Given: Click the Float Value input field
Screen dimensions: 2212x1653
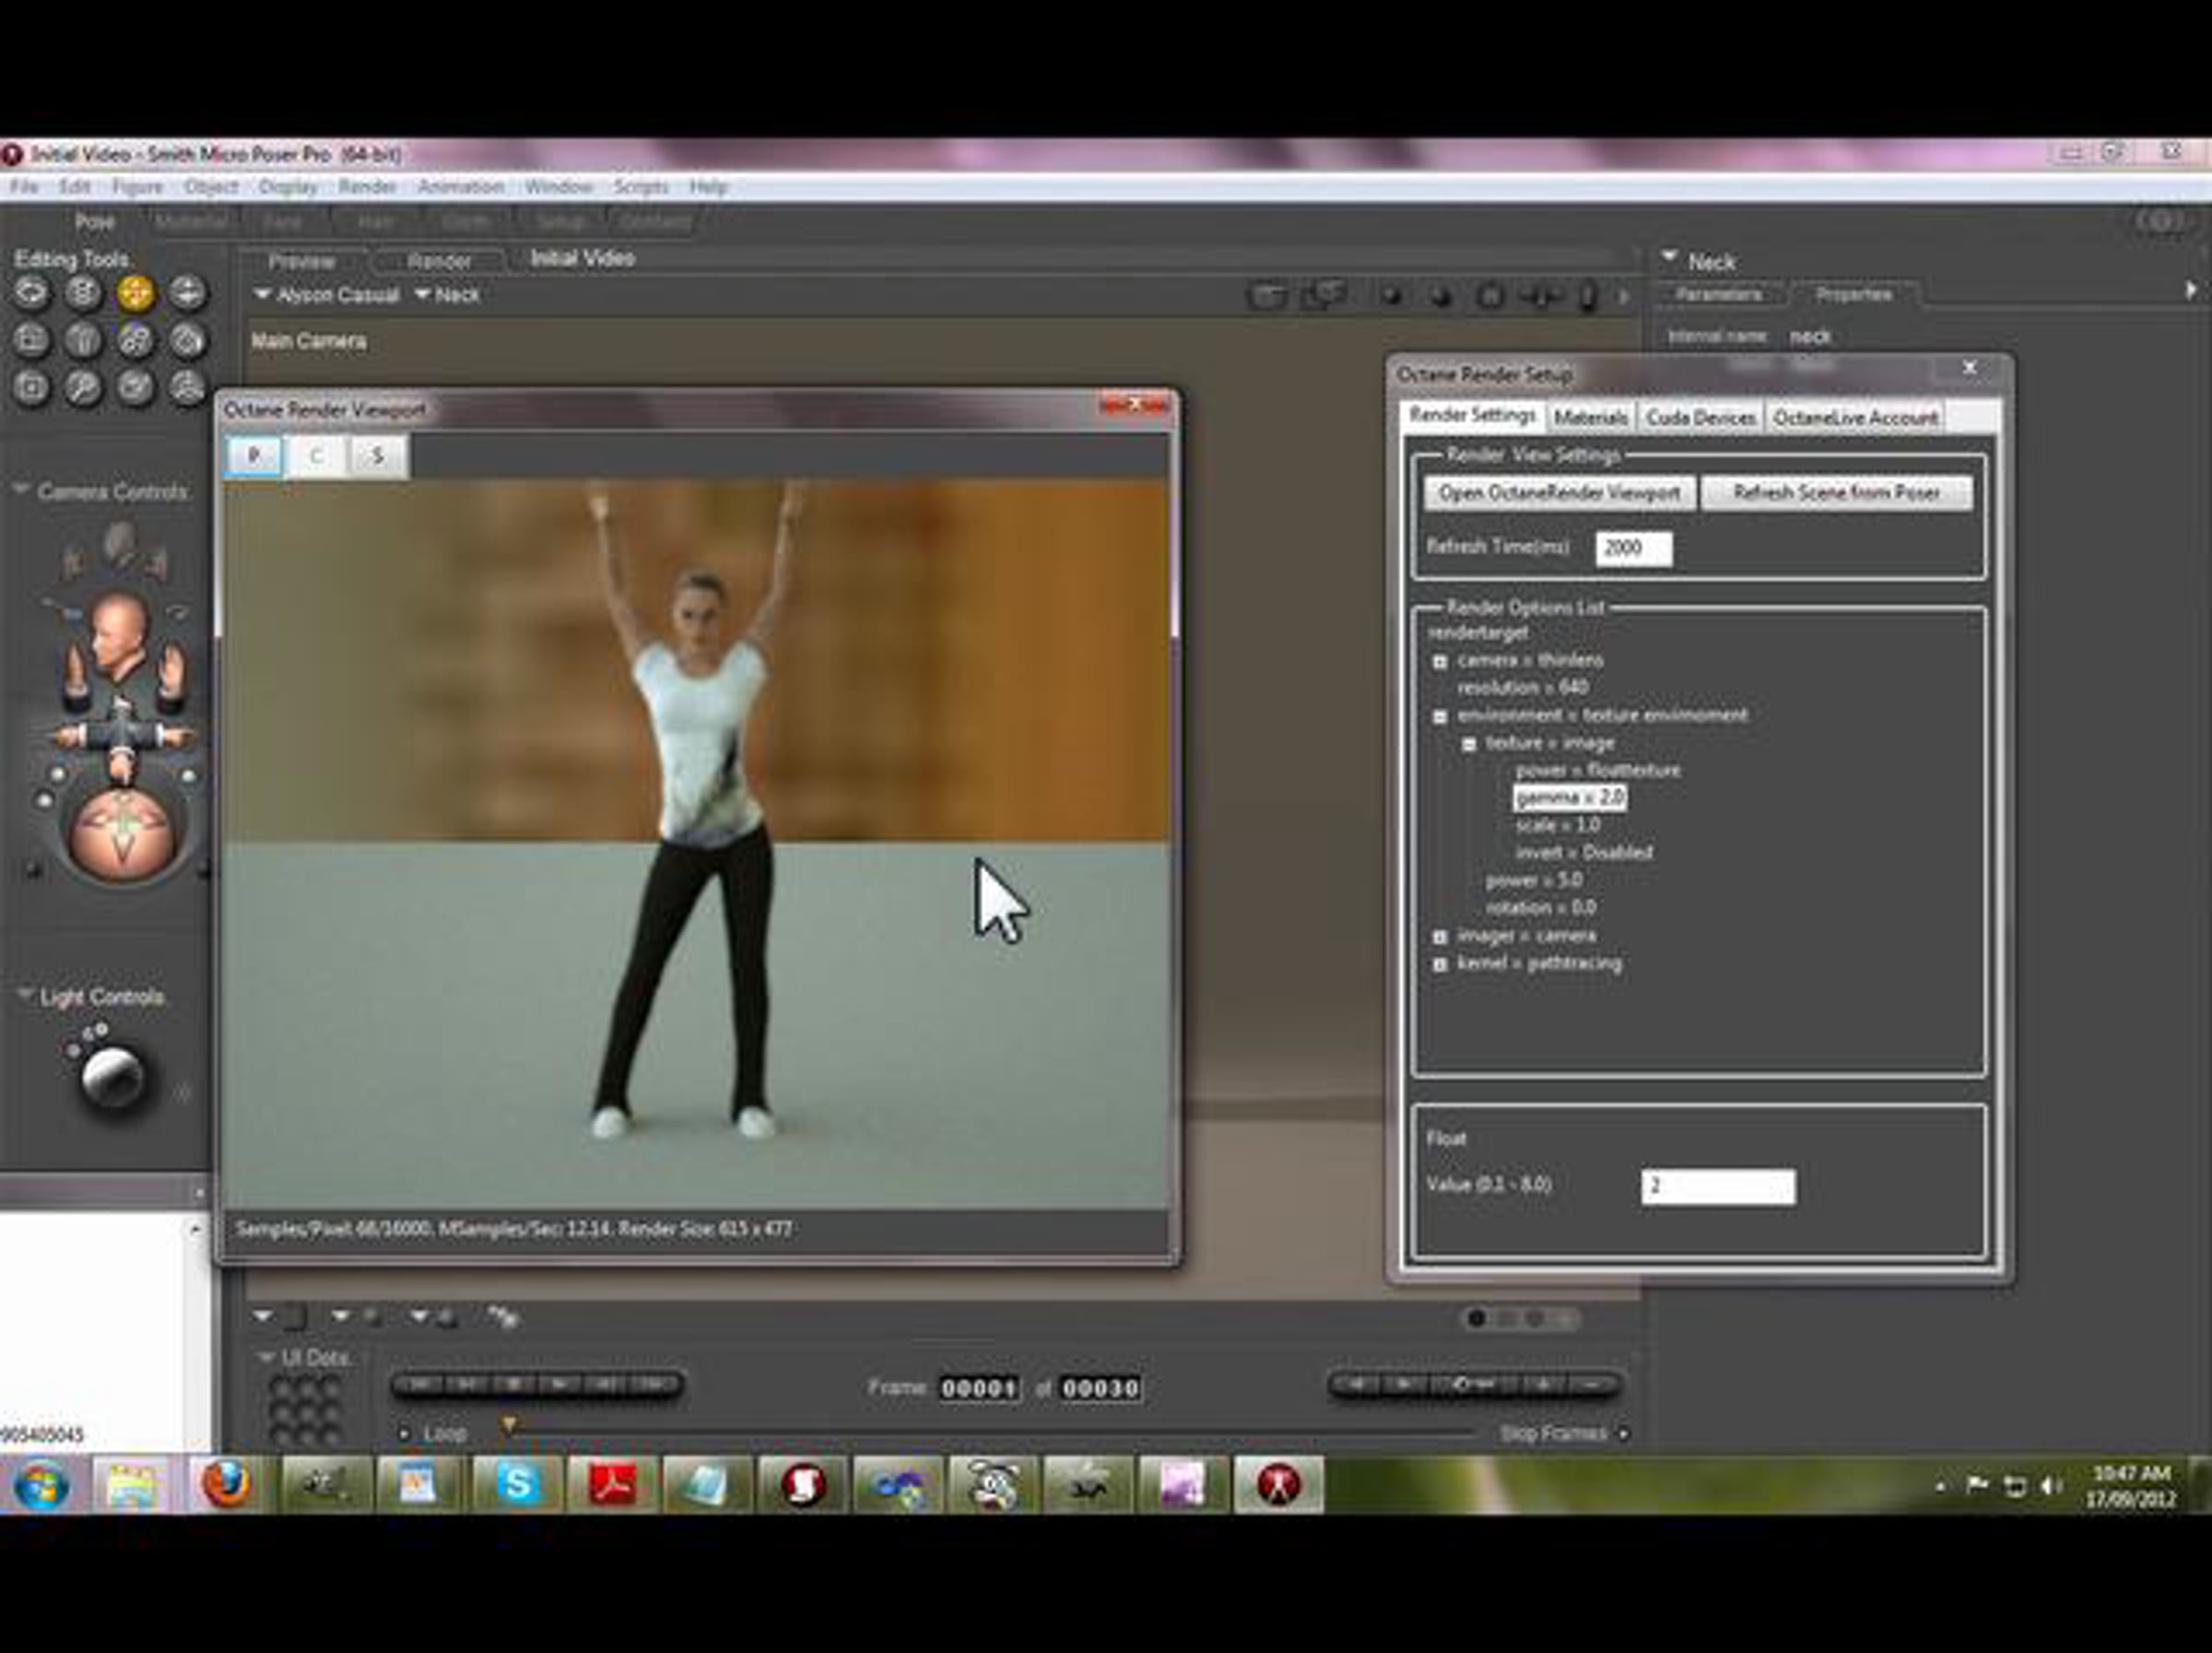Looking at the screenshot, I should (1718, 1187).
